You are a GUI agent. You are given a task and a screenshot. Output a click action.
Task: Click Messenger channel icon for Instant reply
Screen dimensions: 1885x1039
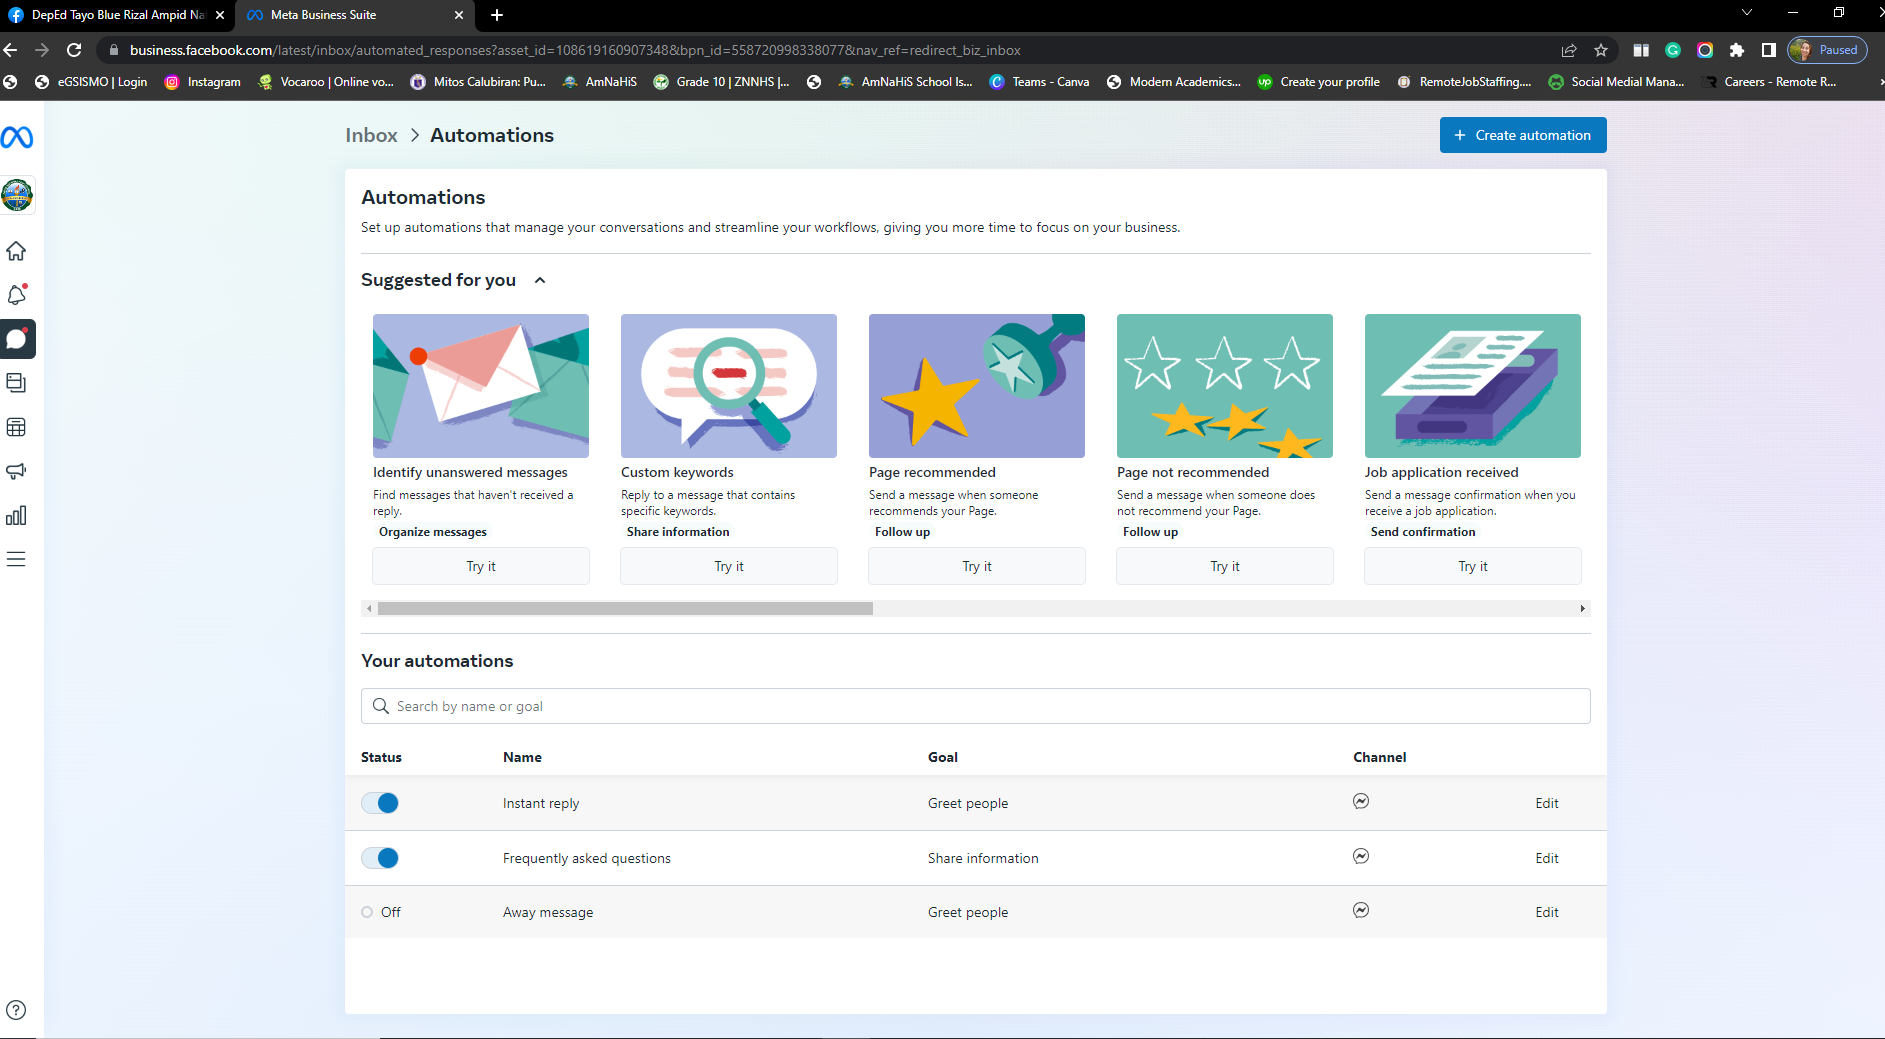coord(1361,801)
